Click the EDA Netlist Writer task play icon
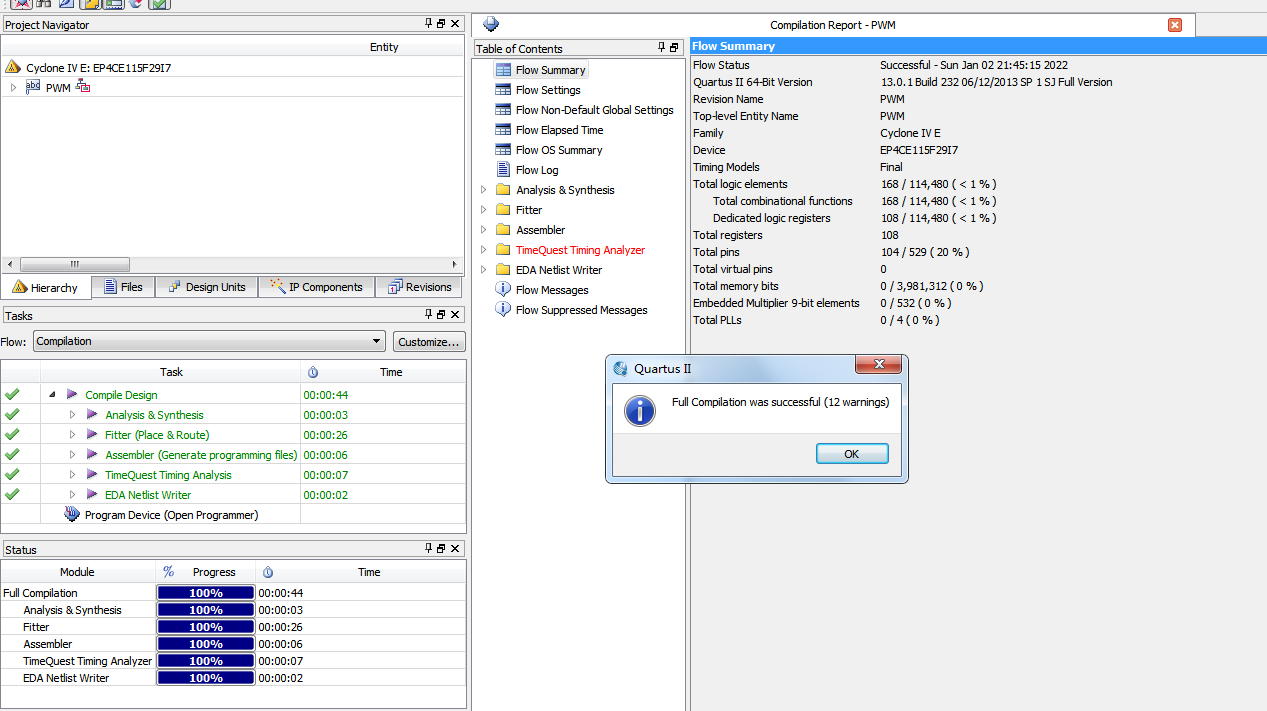The height and width of the screenshot is (711, 1267). [x=92, y=495]
